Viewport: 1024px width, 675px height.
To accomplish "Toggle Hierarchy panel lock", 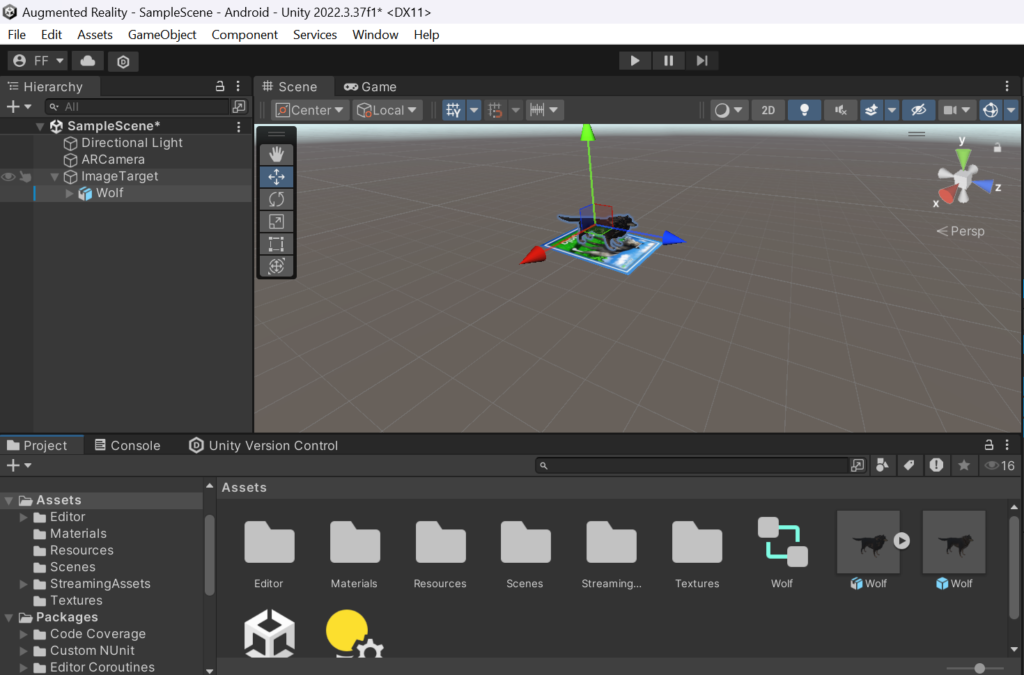I will (220, 86).
